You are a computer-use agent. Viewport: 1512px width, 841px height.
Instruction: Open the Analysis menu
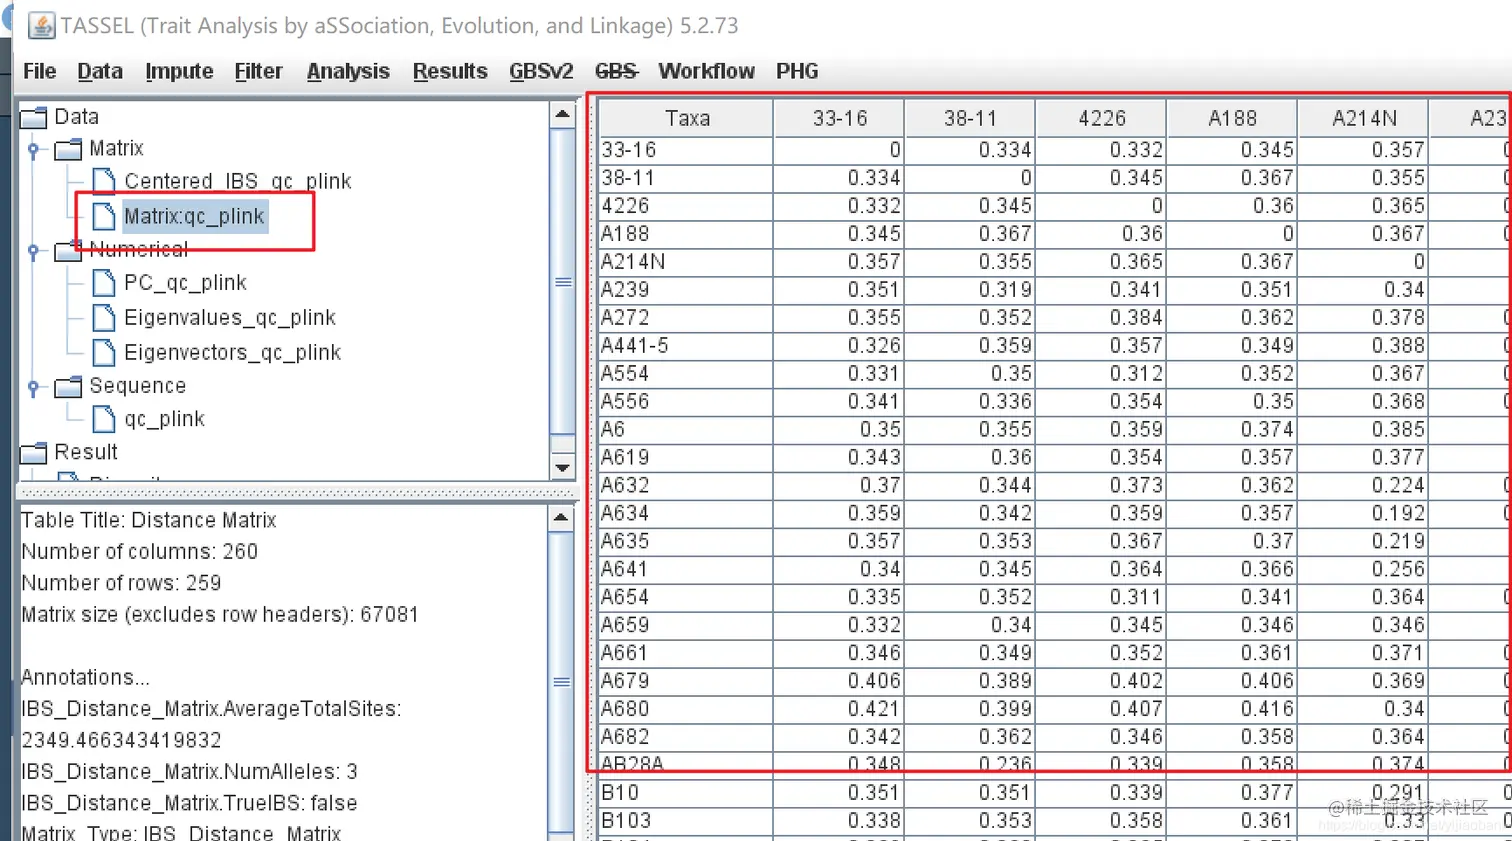point(348,71)
